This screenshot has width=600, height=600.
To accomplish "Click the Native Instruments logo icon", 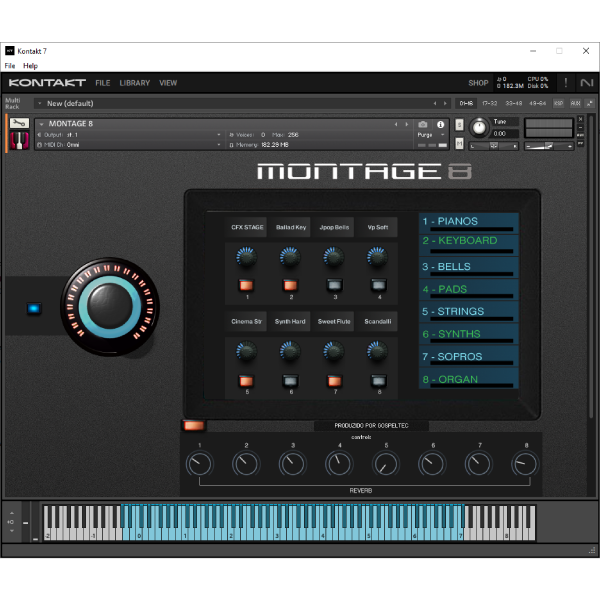I will pyautogui.click(x=586, y=83).
